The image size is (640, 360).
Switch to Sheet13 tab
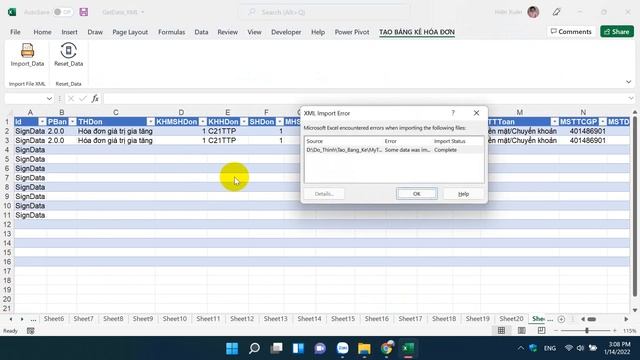[276, 319]
